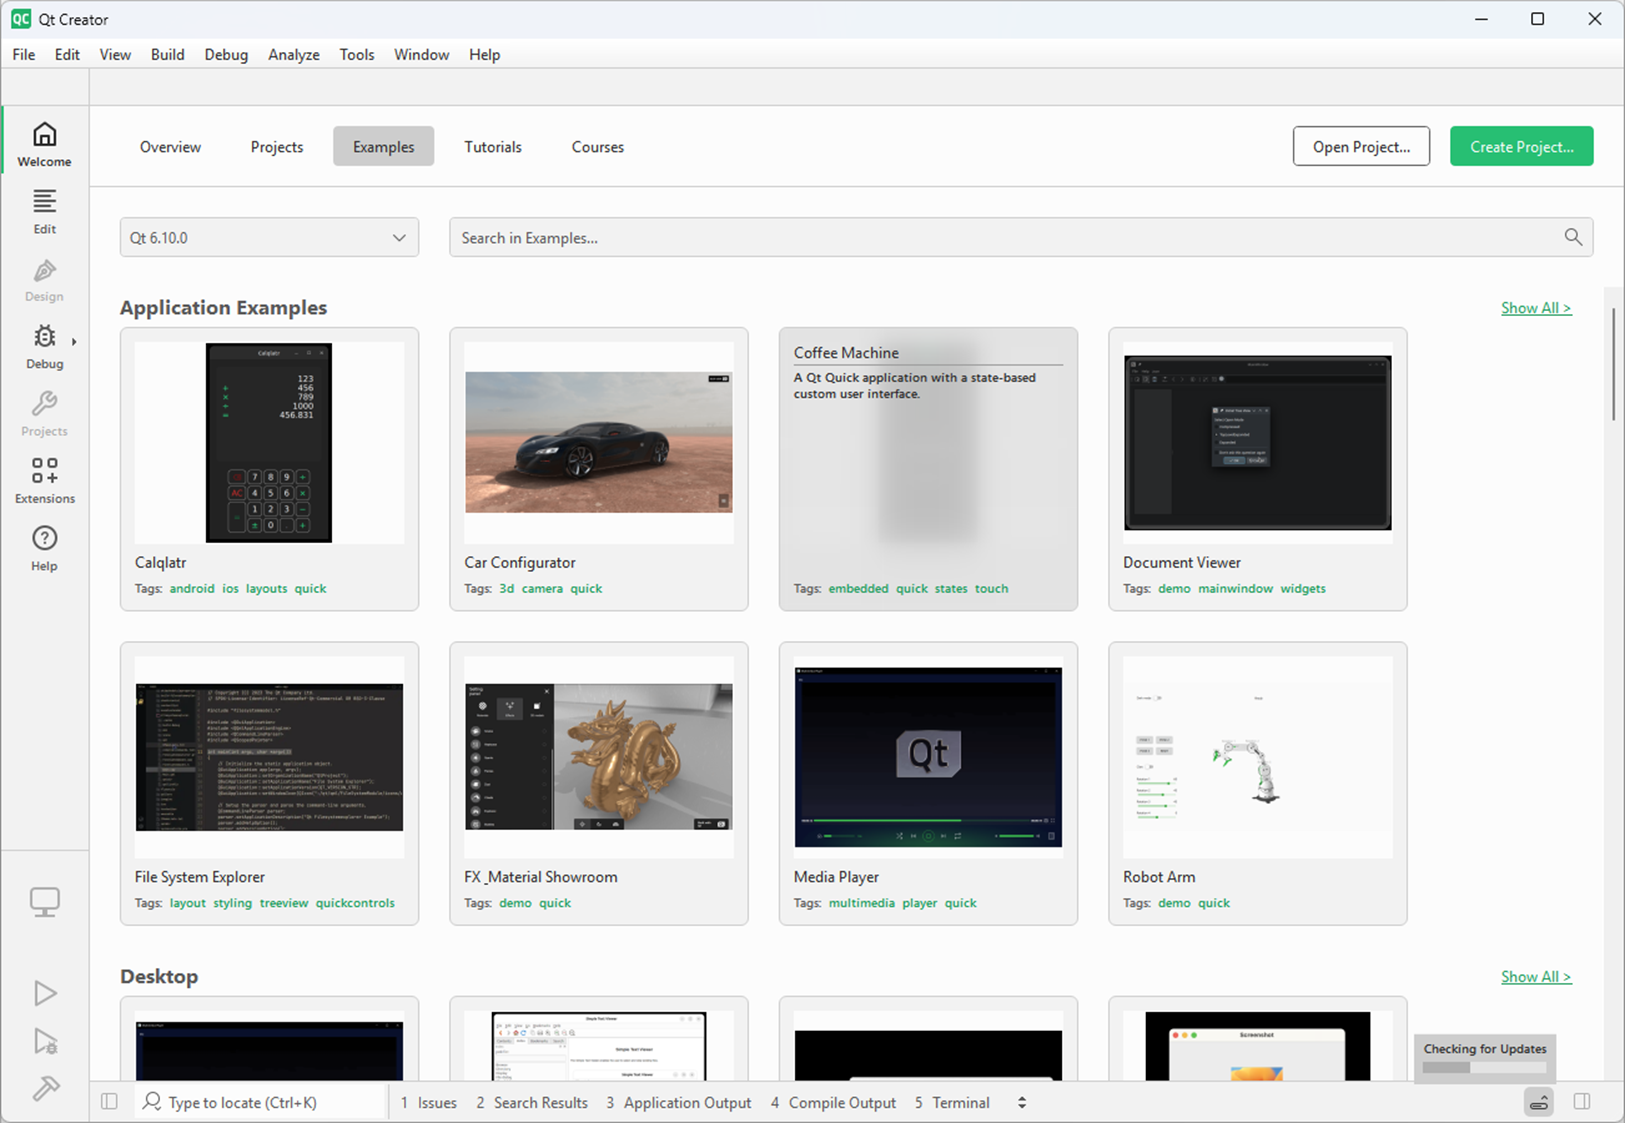This screenshot has width=1625, height=1123.
Task: Click the treeview tag under File System Explorer
Action: [284, 903]
